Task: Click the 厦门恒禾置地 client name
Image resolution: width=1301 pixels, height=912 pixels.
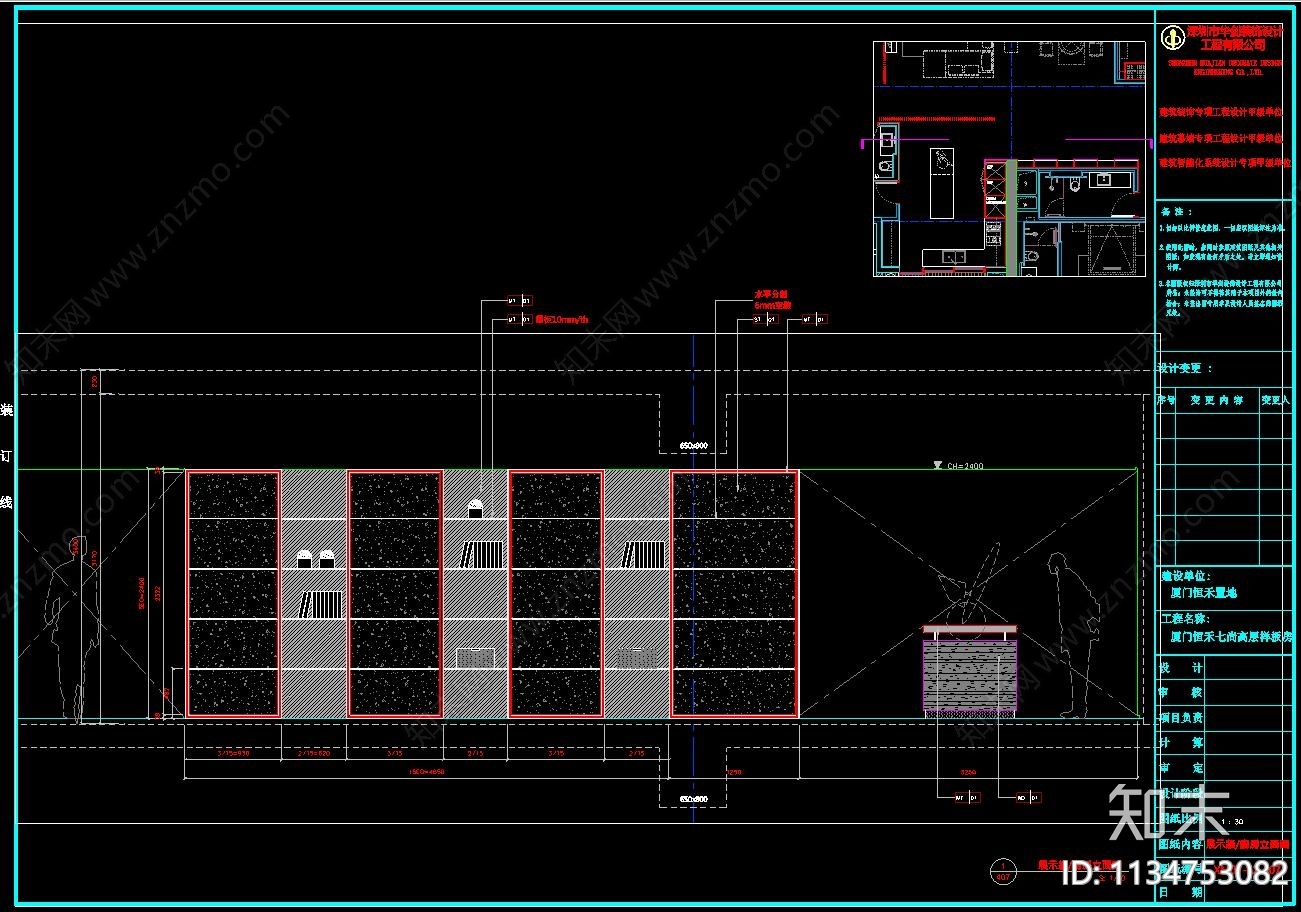Action: pos(1203,593)
